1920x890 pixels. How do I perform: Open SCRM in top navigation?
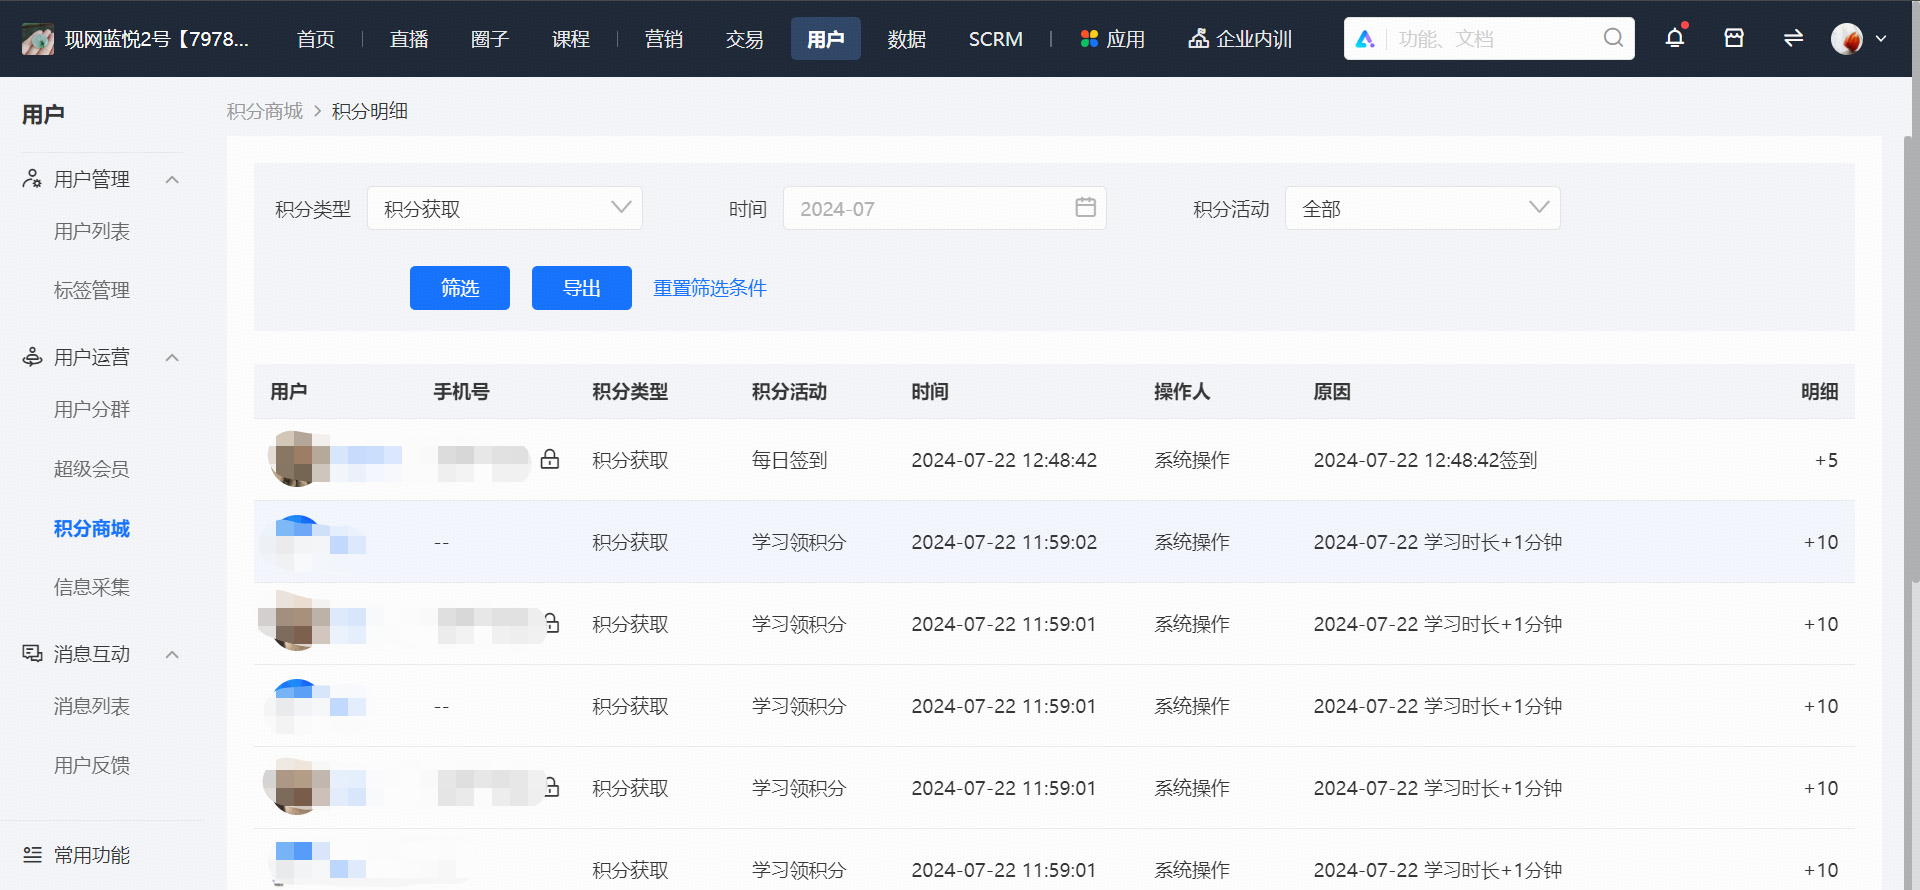(x=996, y=39)
